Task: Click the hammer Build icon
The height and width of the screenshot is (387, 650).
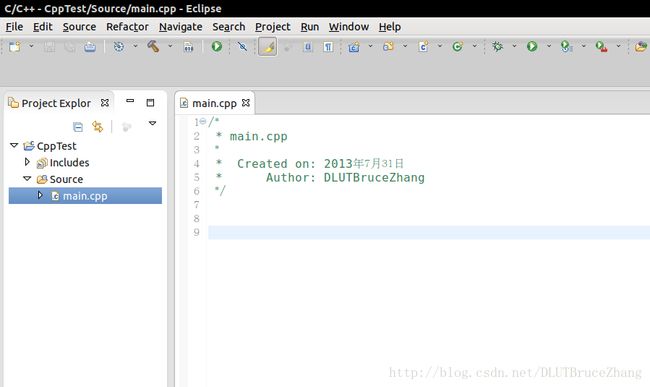Action: tap(153, 46)
